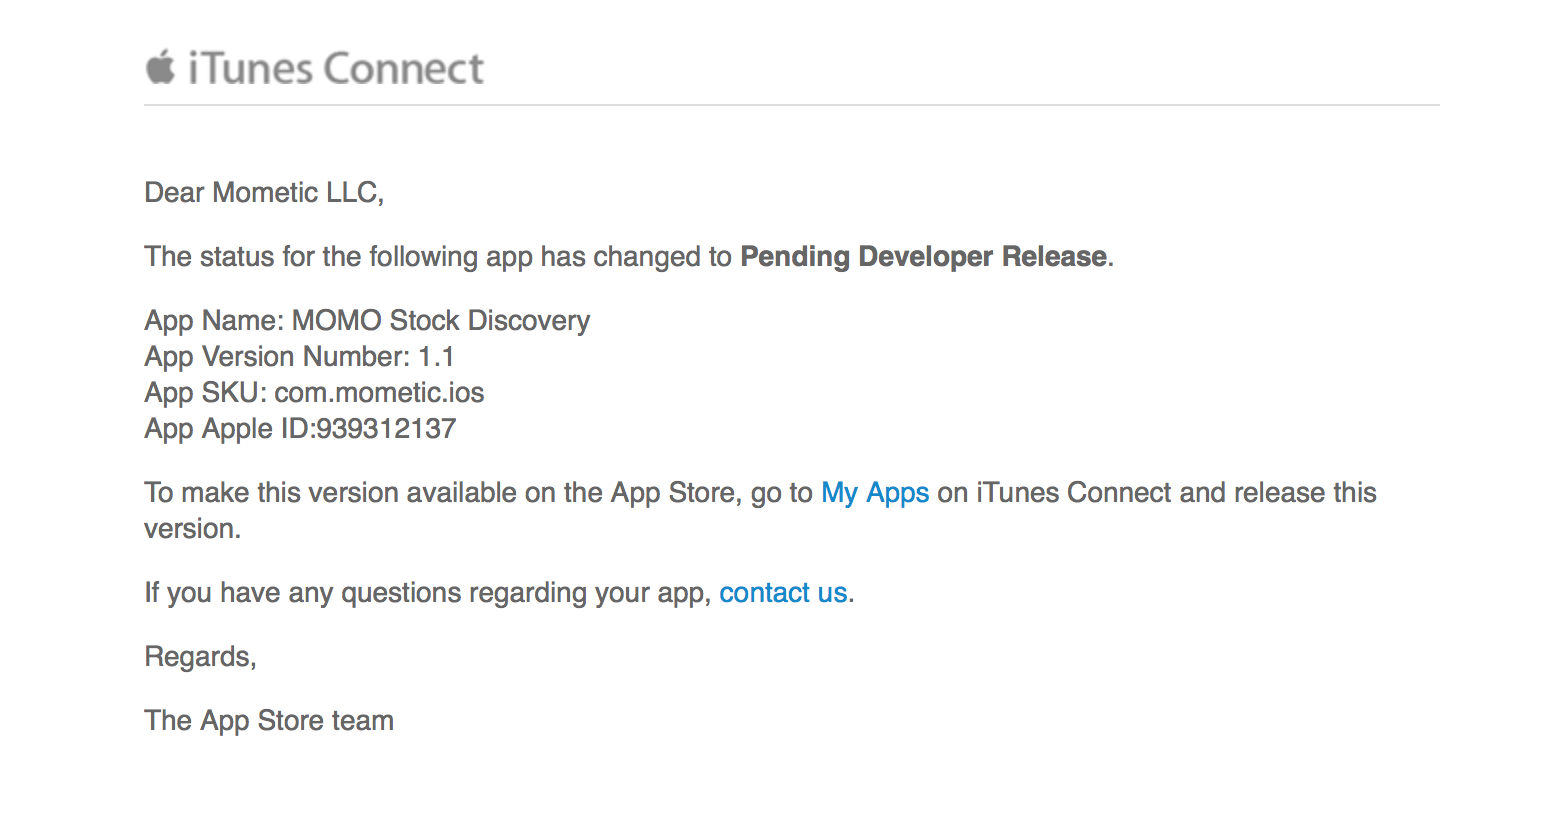Click 'The App Store team' signature
Screen dimensions: 1554x832
coord(269,721)
